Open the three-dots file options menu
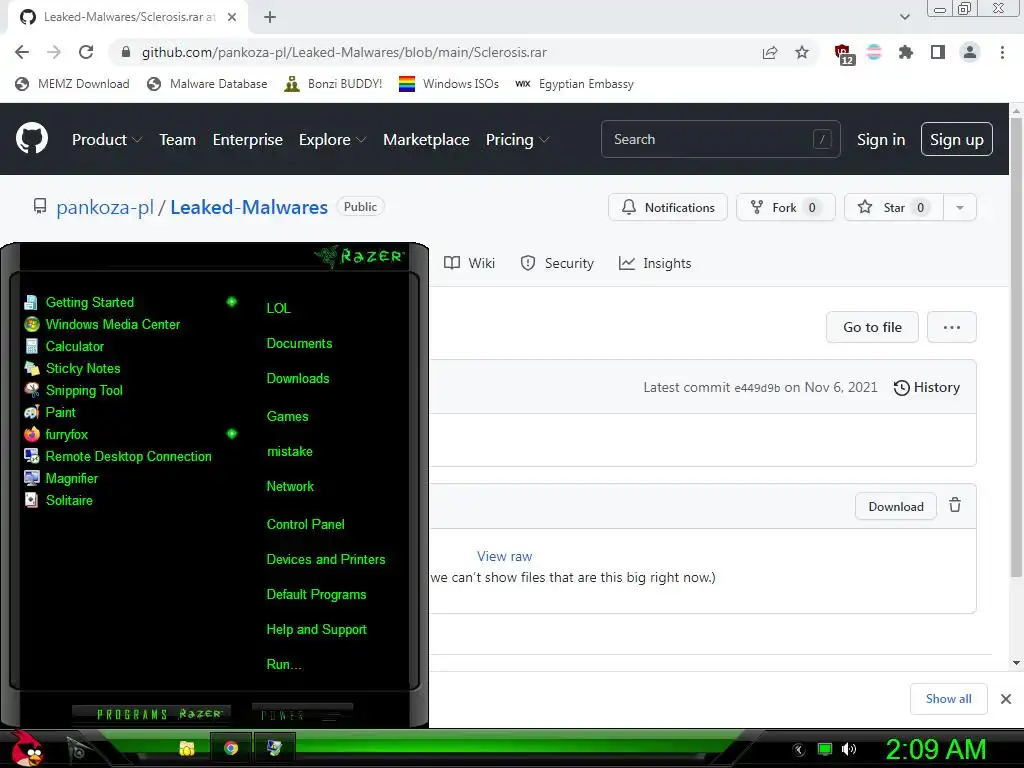The height and width of the screenshot is (768, 1024). click(x=952, y=327)
